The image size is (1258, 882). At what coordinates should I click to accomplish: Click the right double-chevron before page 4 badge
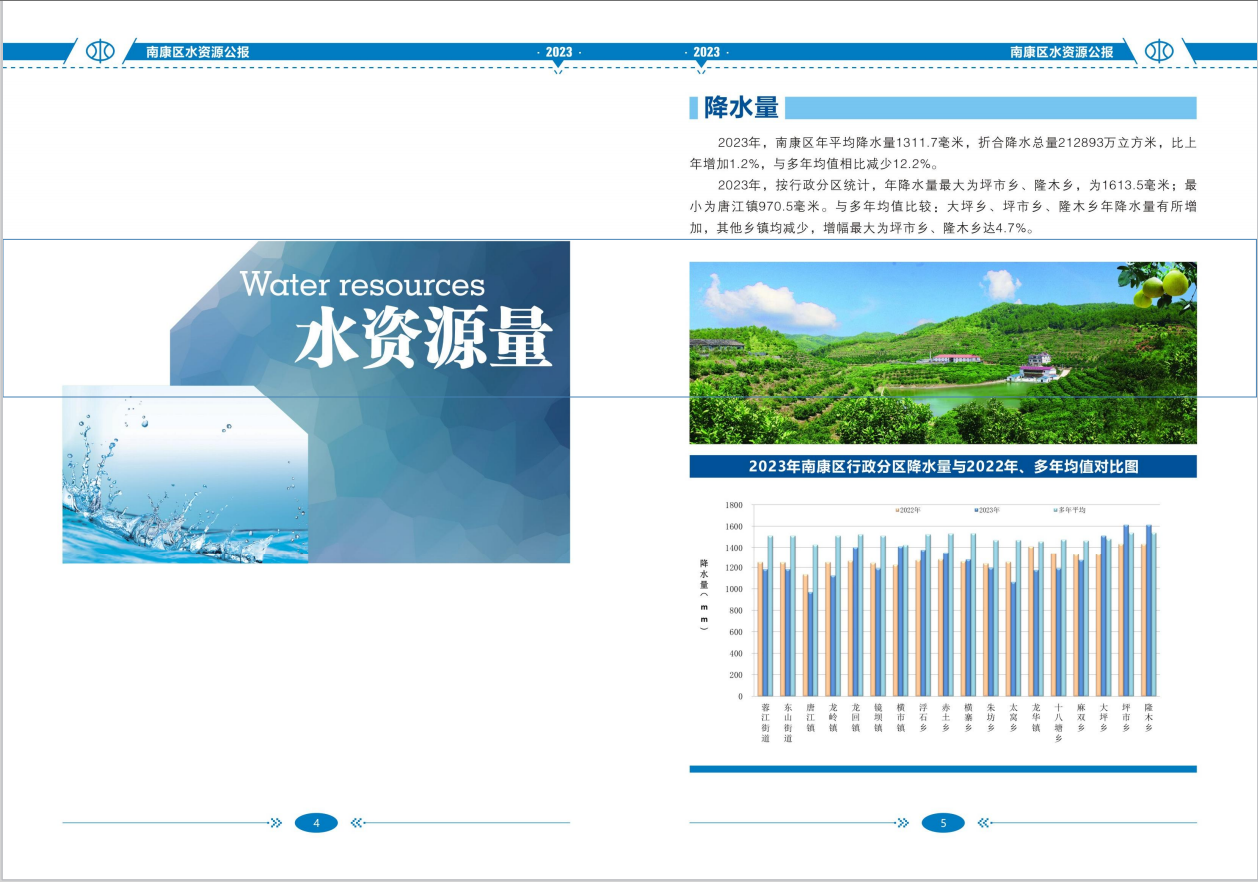(277, 823)
